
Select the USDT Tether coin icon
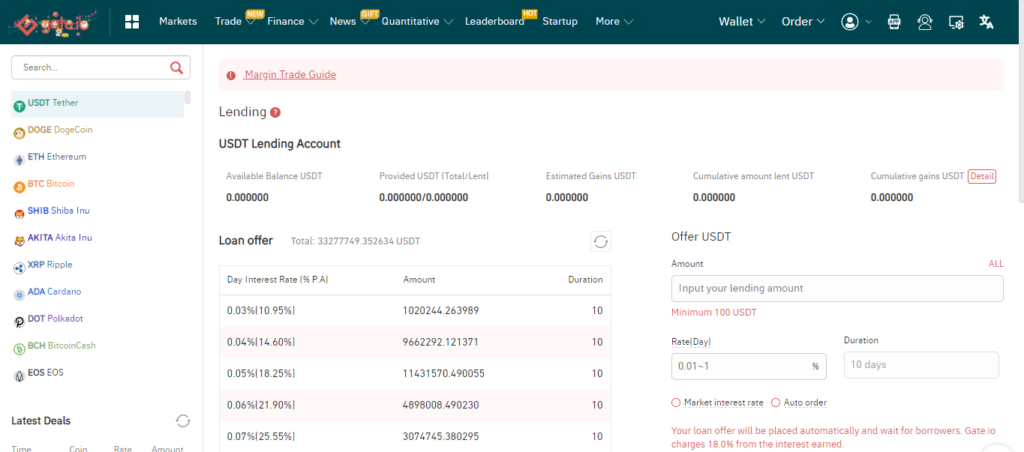pyautogui.click(x=20, y=104)
